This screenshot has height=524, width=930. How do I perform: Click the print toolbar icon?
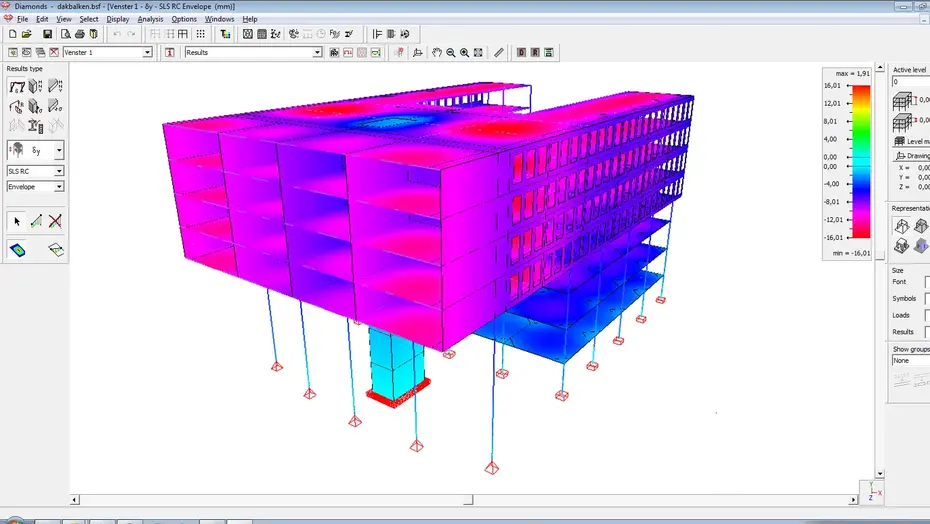(79, 34)
